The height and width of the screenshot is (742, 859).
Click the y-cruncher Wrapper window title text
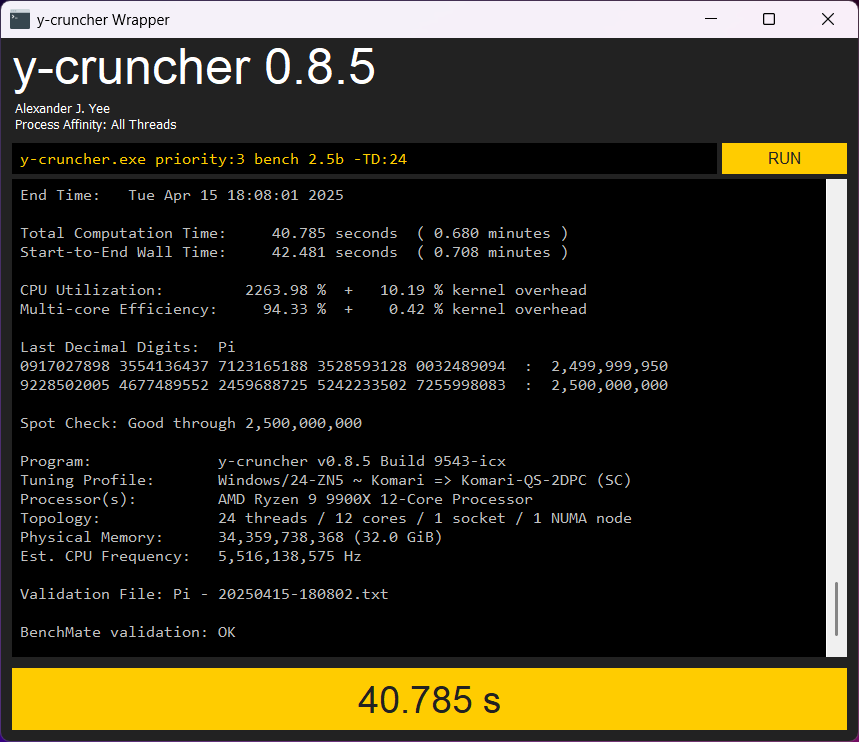coord(103,20)
